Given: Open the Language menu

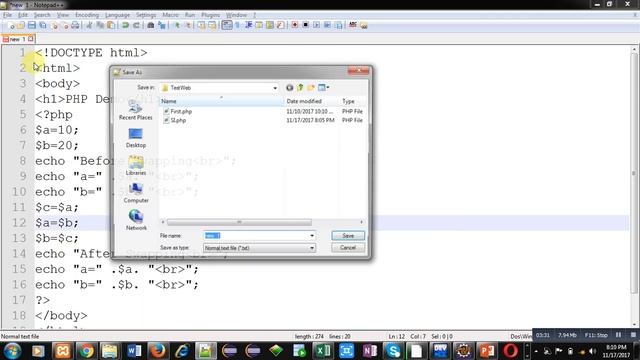Looking at the screenshot, I should click(x=117, y=15).
